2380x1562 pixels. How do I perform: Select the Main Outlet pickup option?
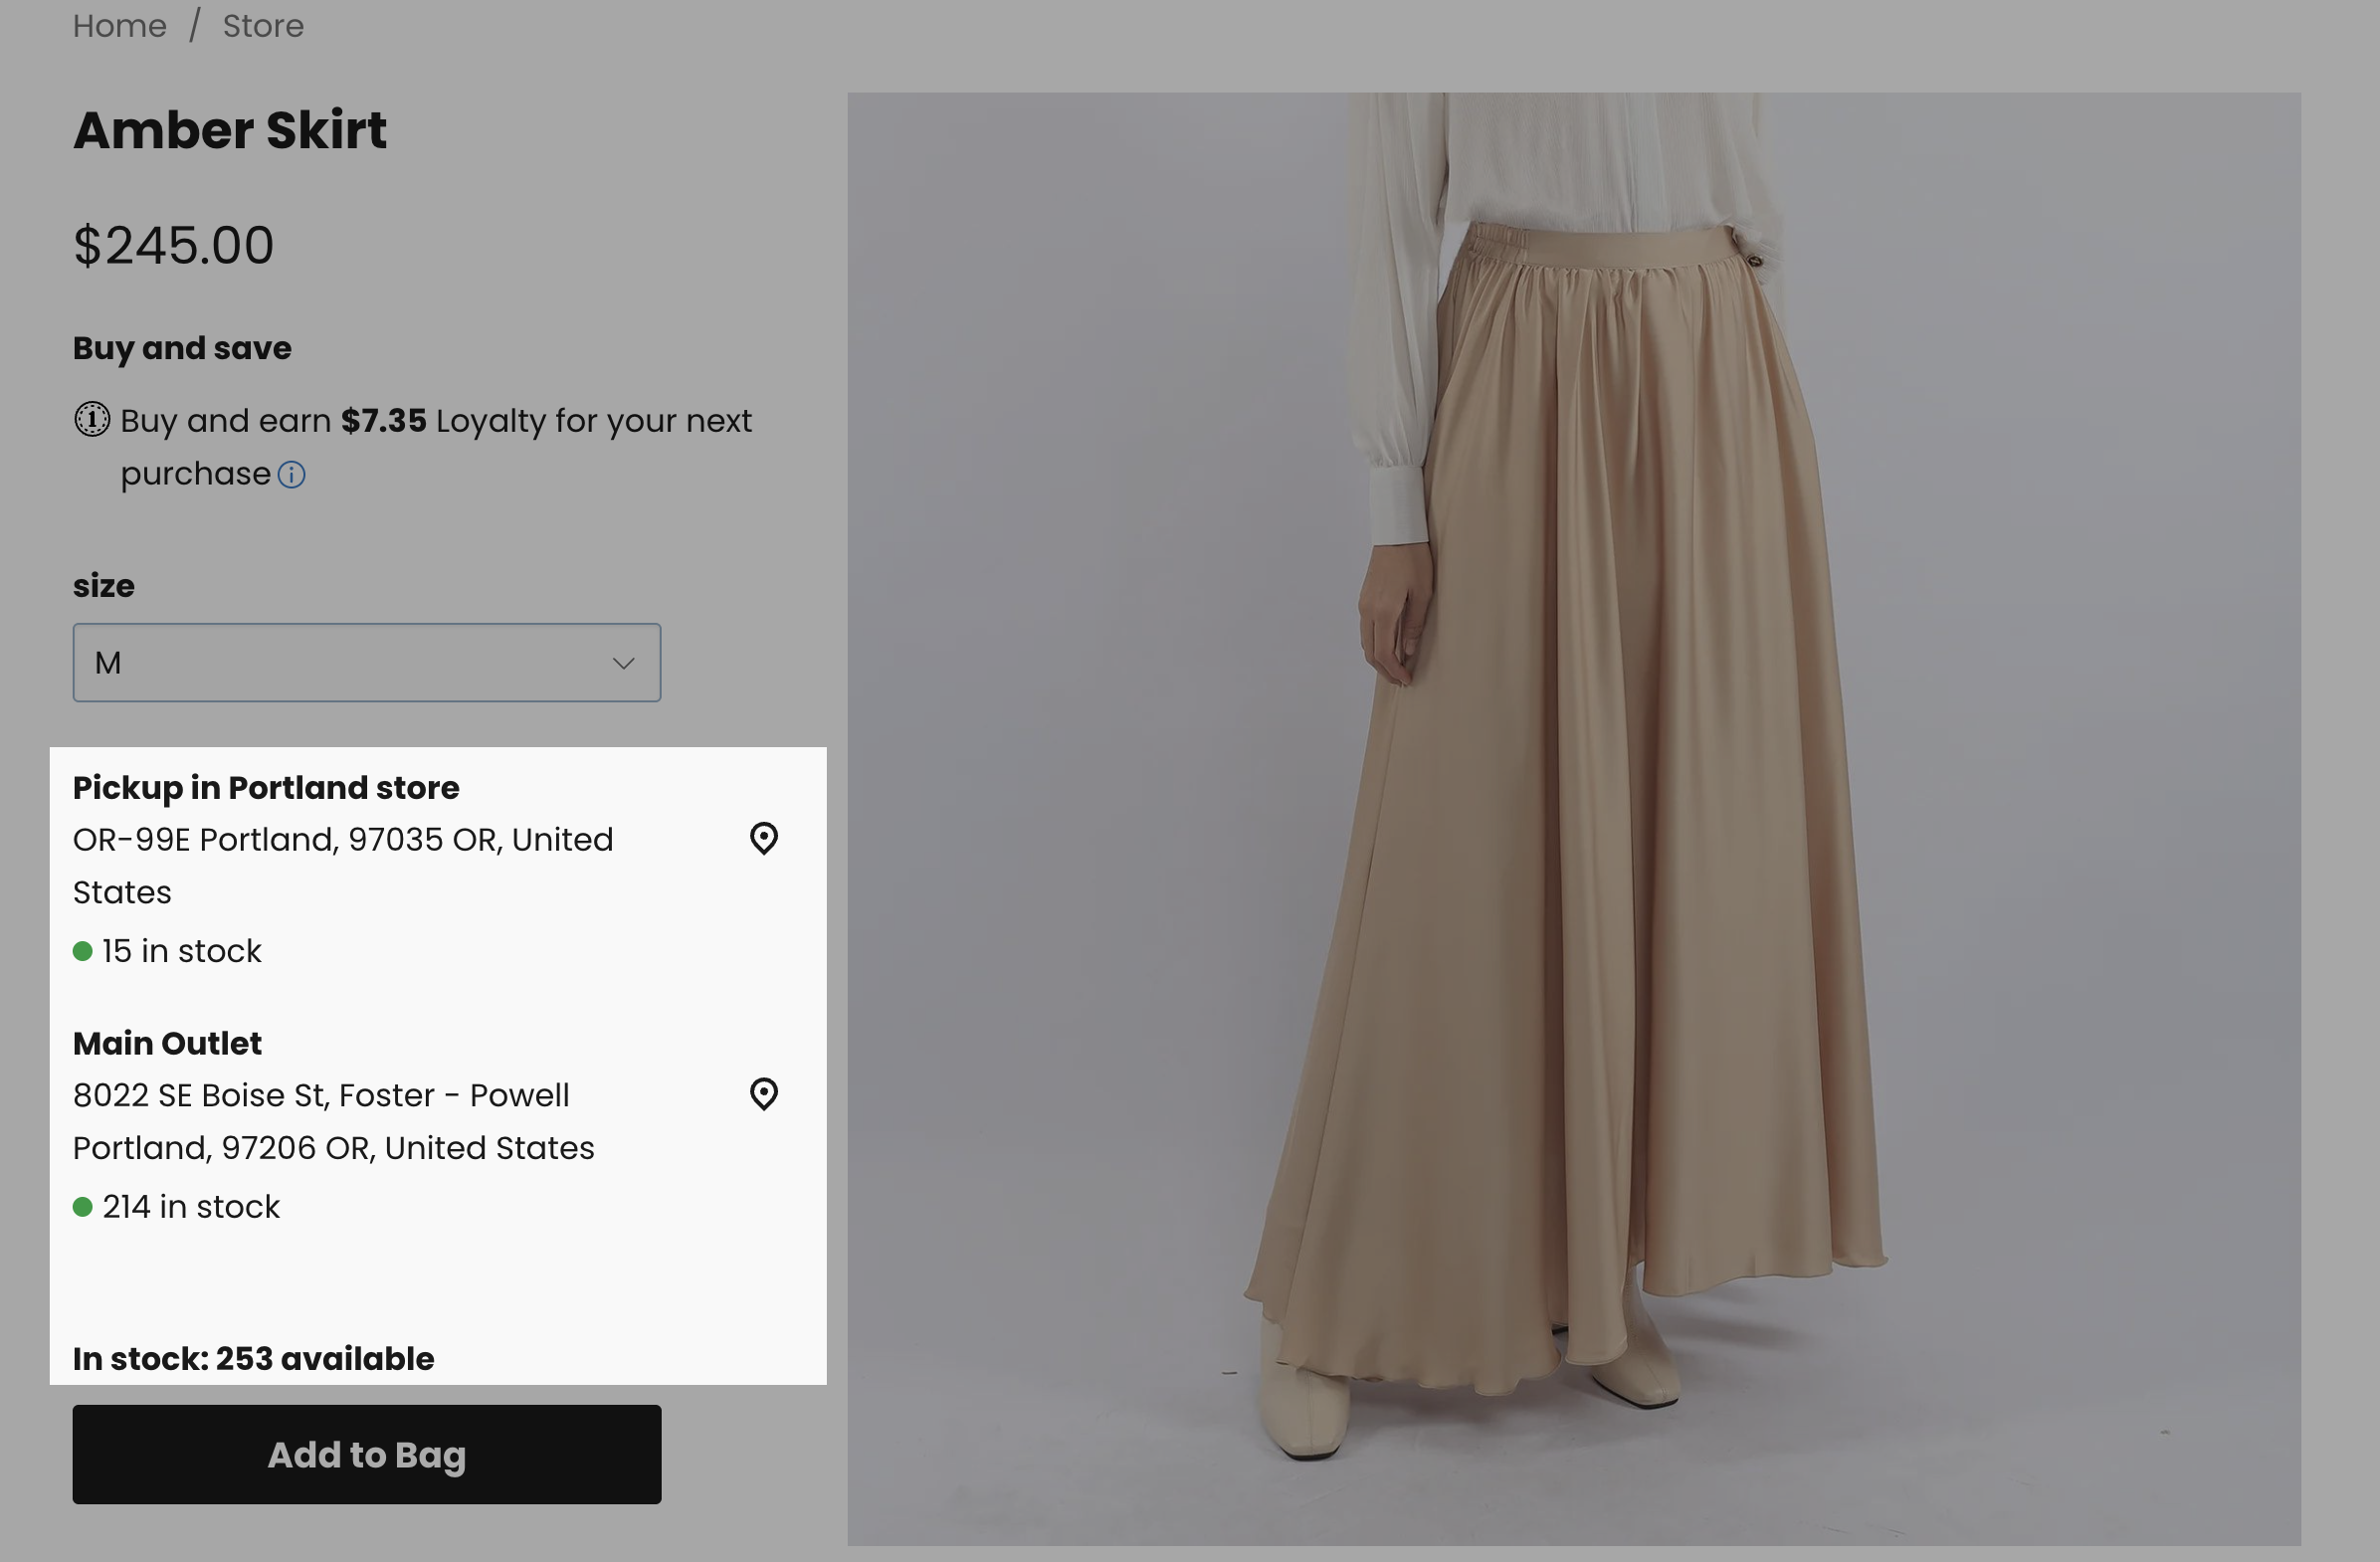[167, 1043]
